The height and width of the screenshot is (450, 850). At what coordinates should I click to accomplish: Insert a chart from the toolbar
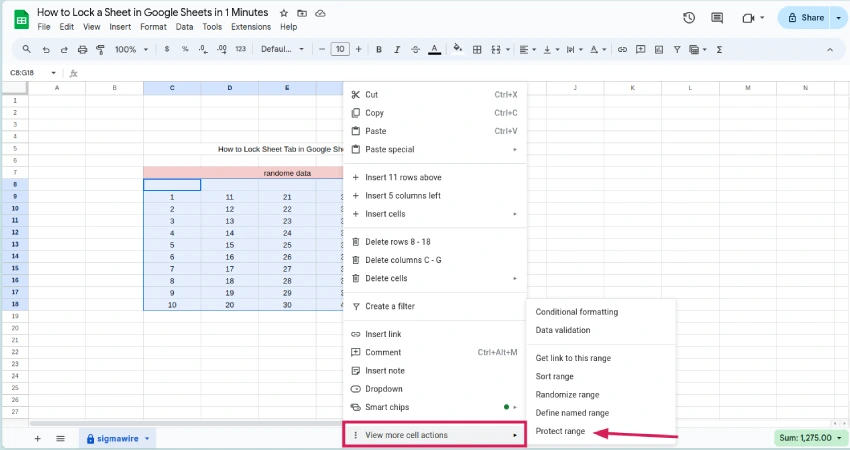[659, 49]
